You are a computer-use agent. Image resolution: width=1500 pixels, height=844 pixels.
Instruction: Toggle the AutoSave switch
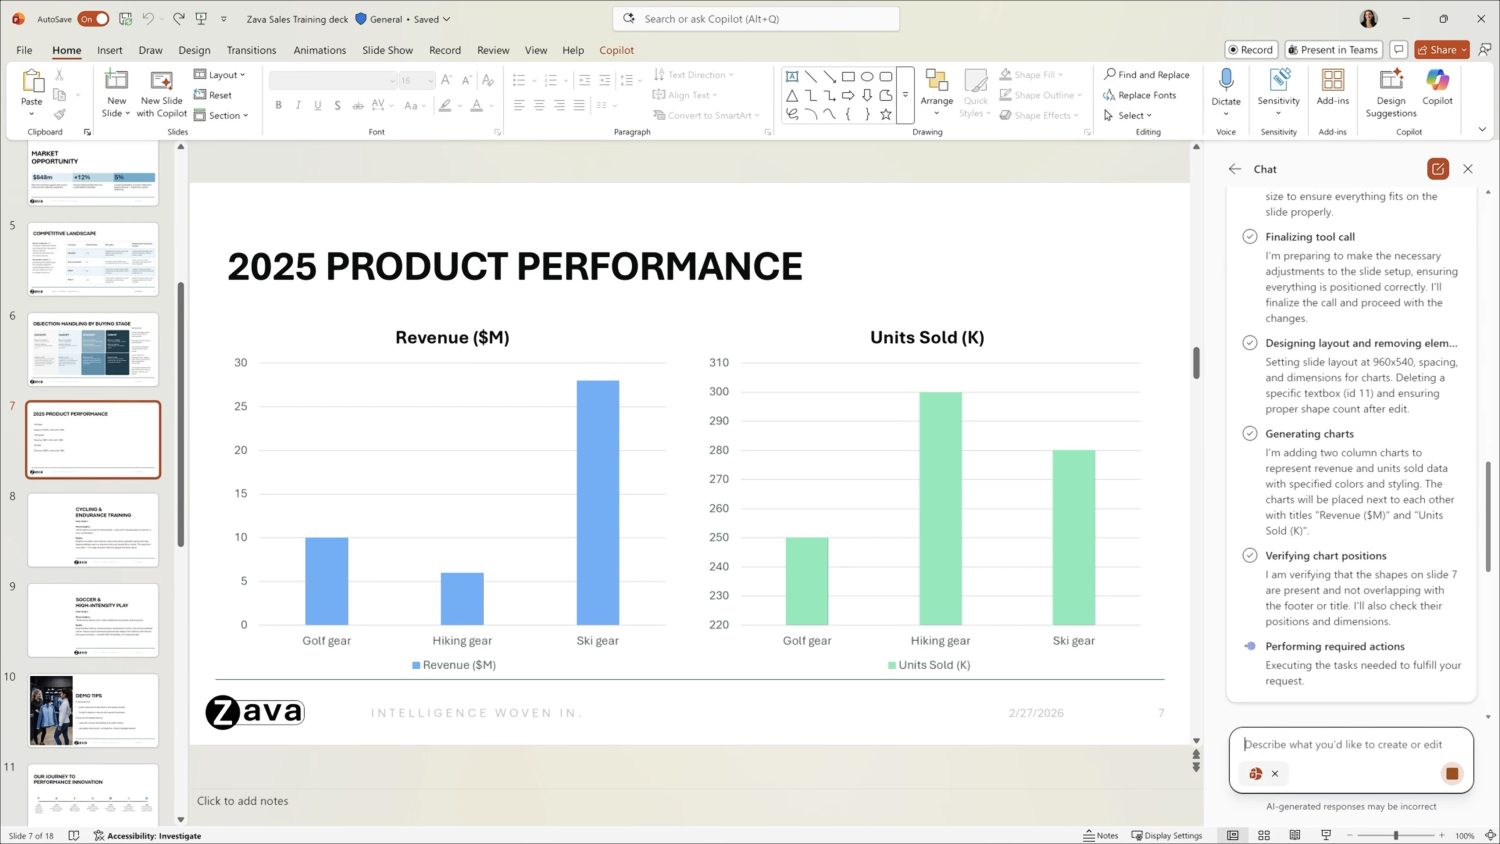(x=93, y=19)
